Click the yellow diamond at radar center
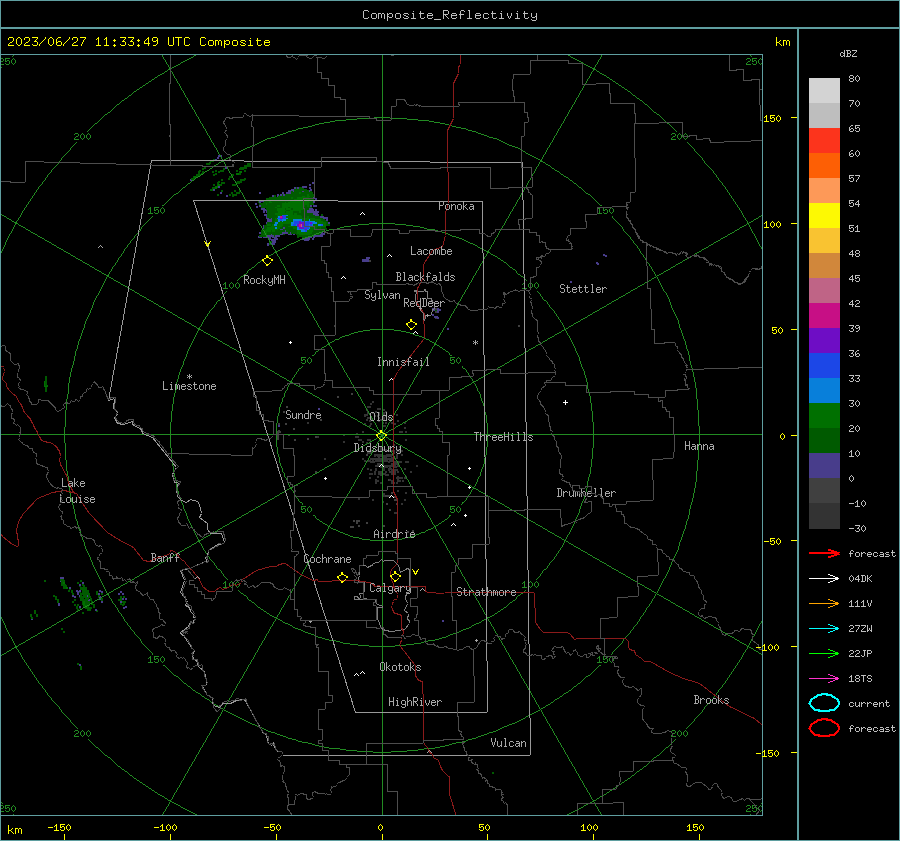900x841 pixels. coord(381,435)
